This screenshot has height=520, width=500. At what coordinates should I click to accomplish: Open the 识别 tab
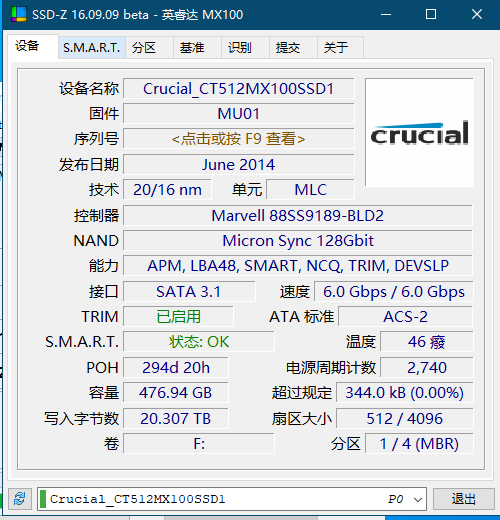(x=245, y=48)
